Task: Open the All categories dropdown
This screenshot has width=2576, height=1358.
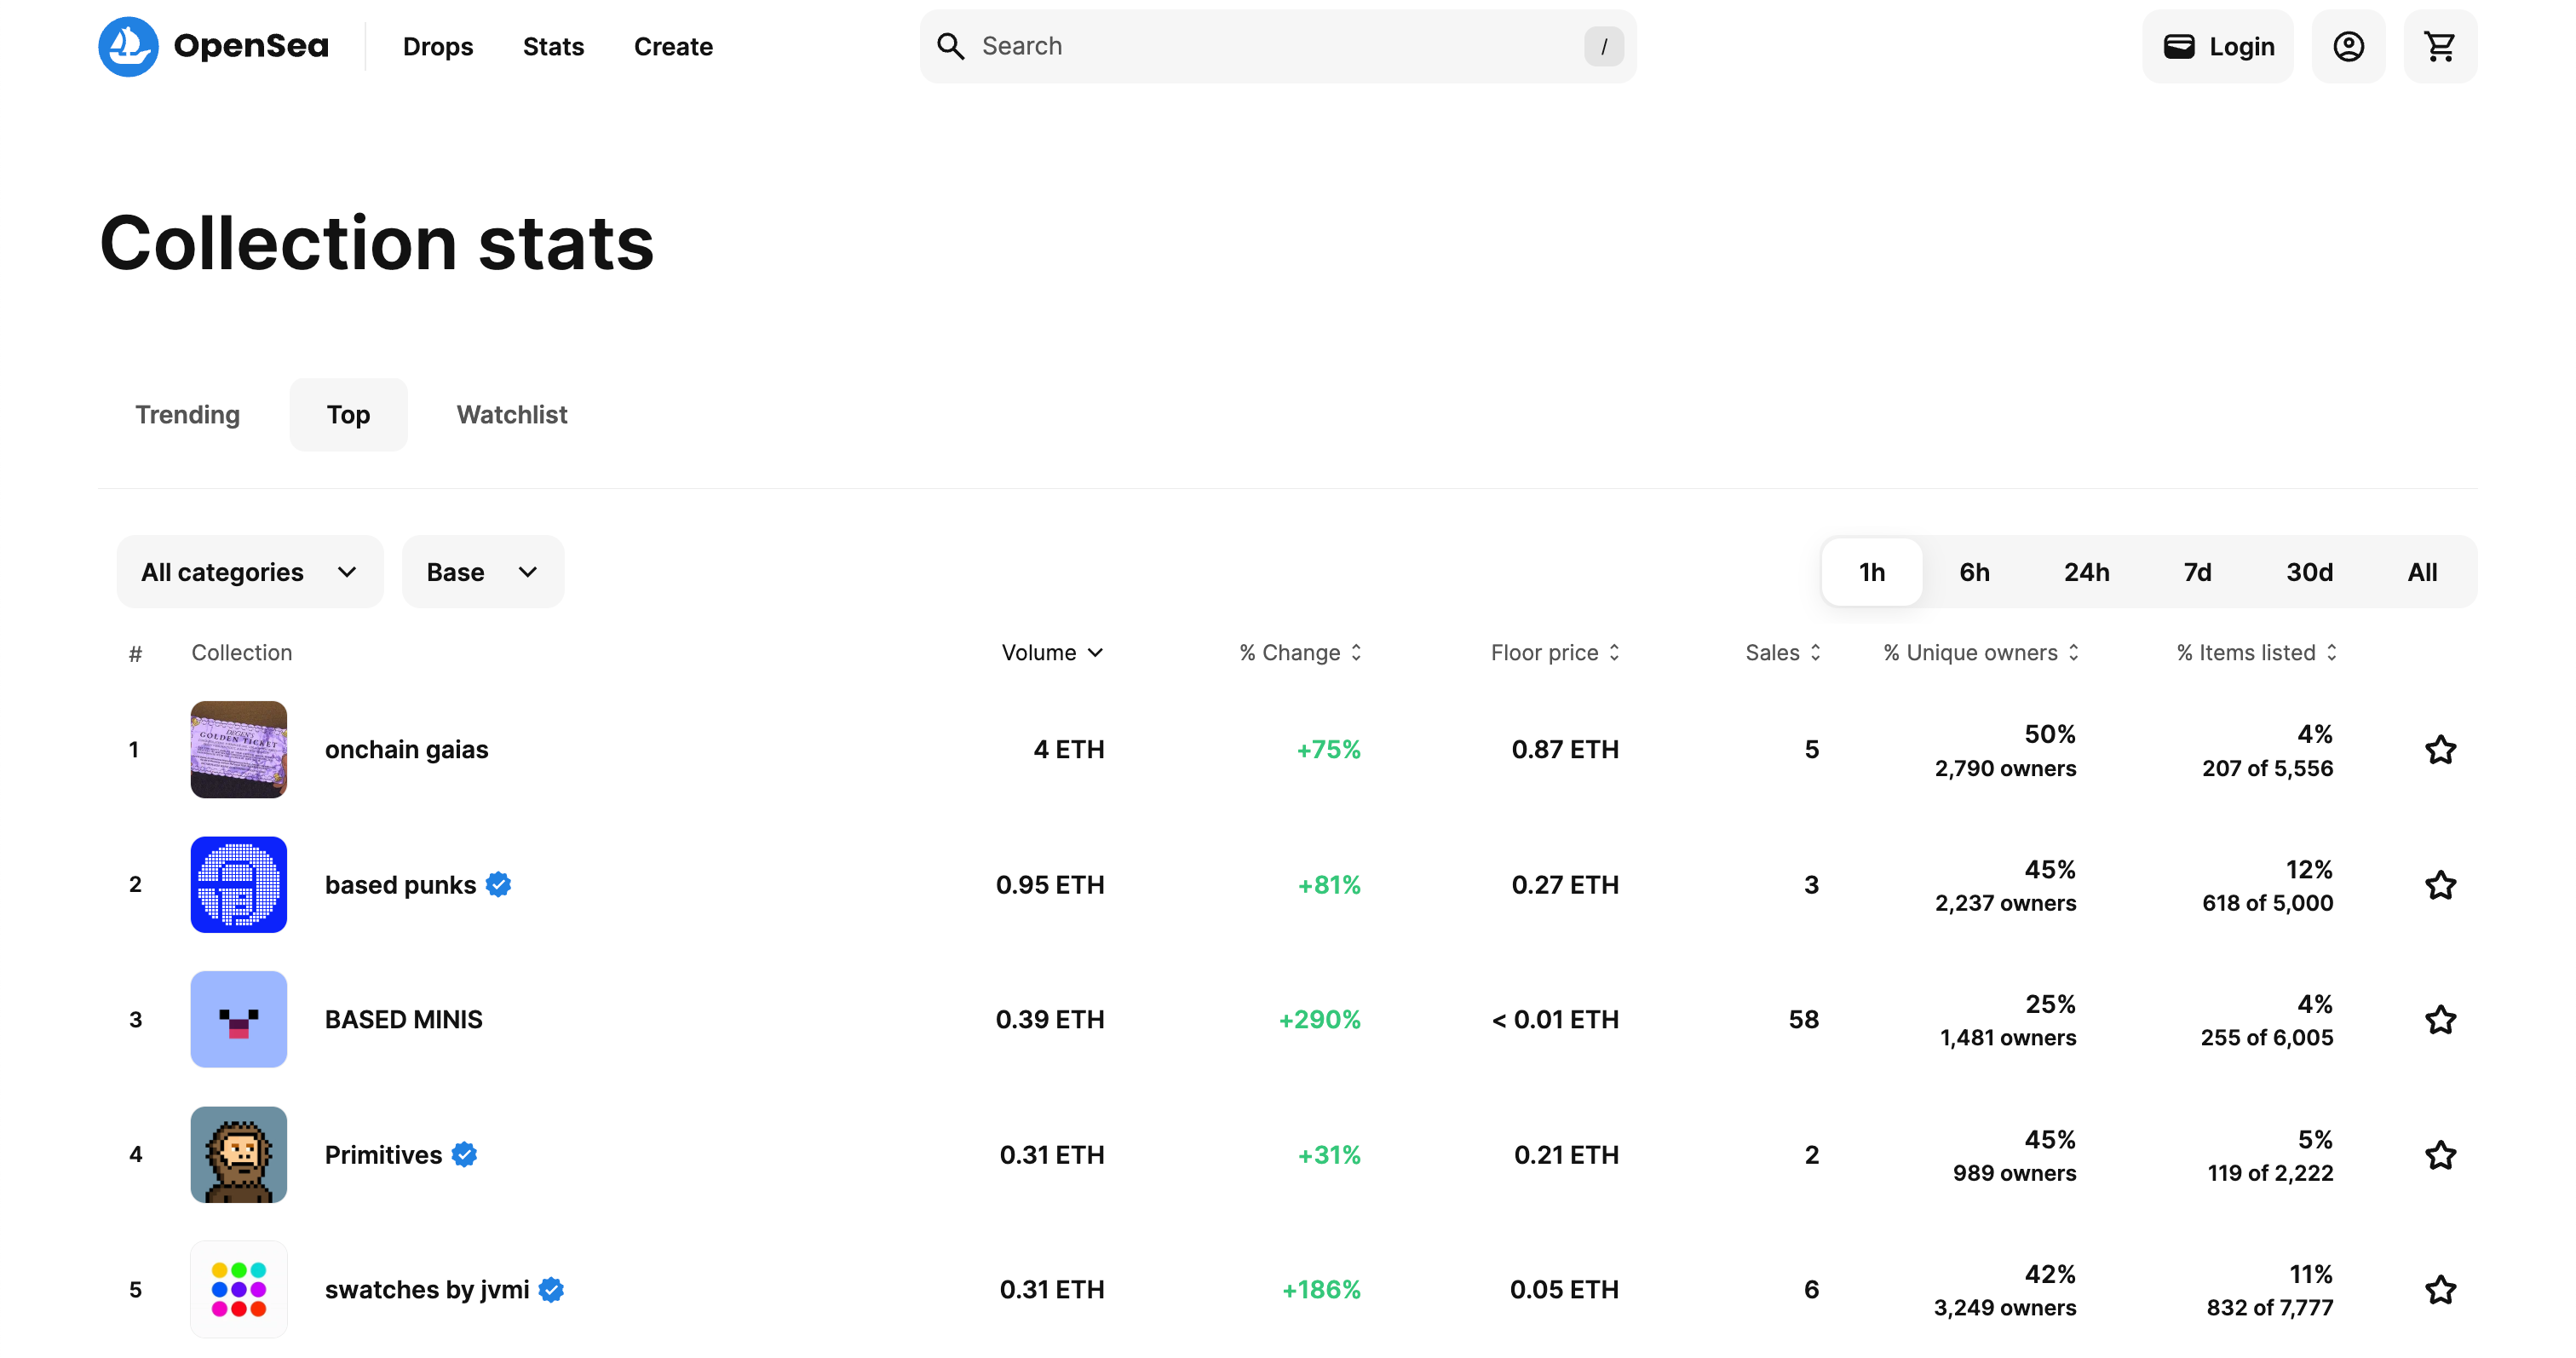Action: coord(250,572)
